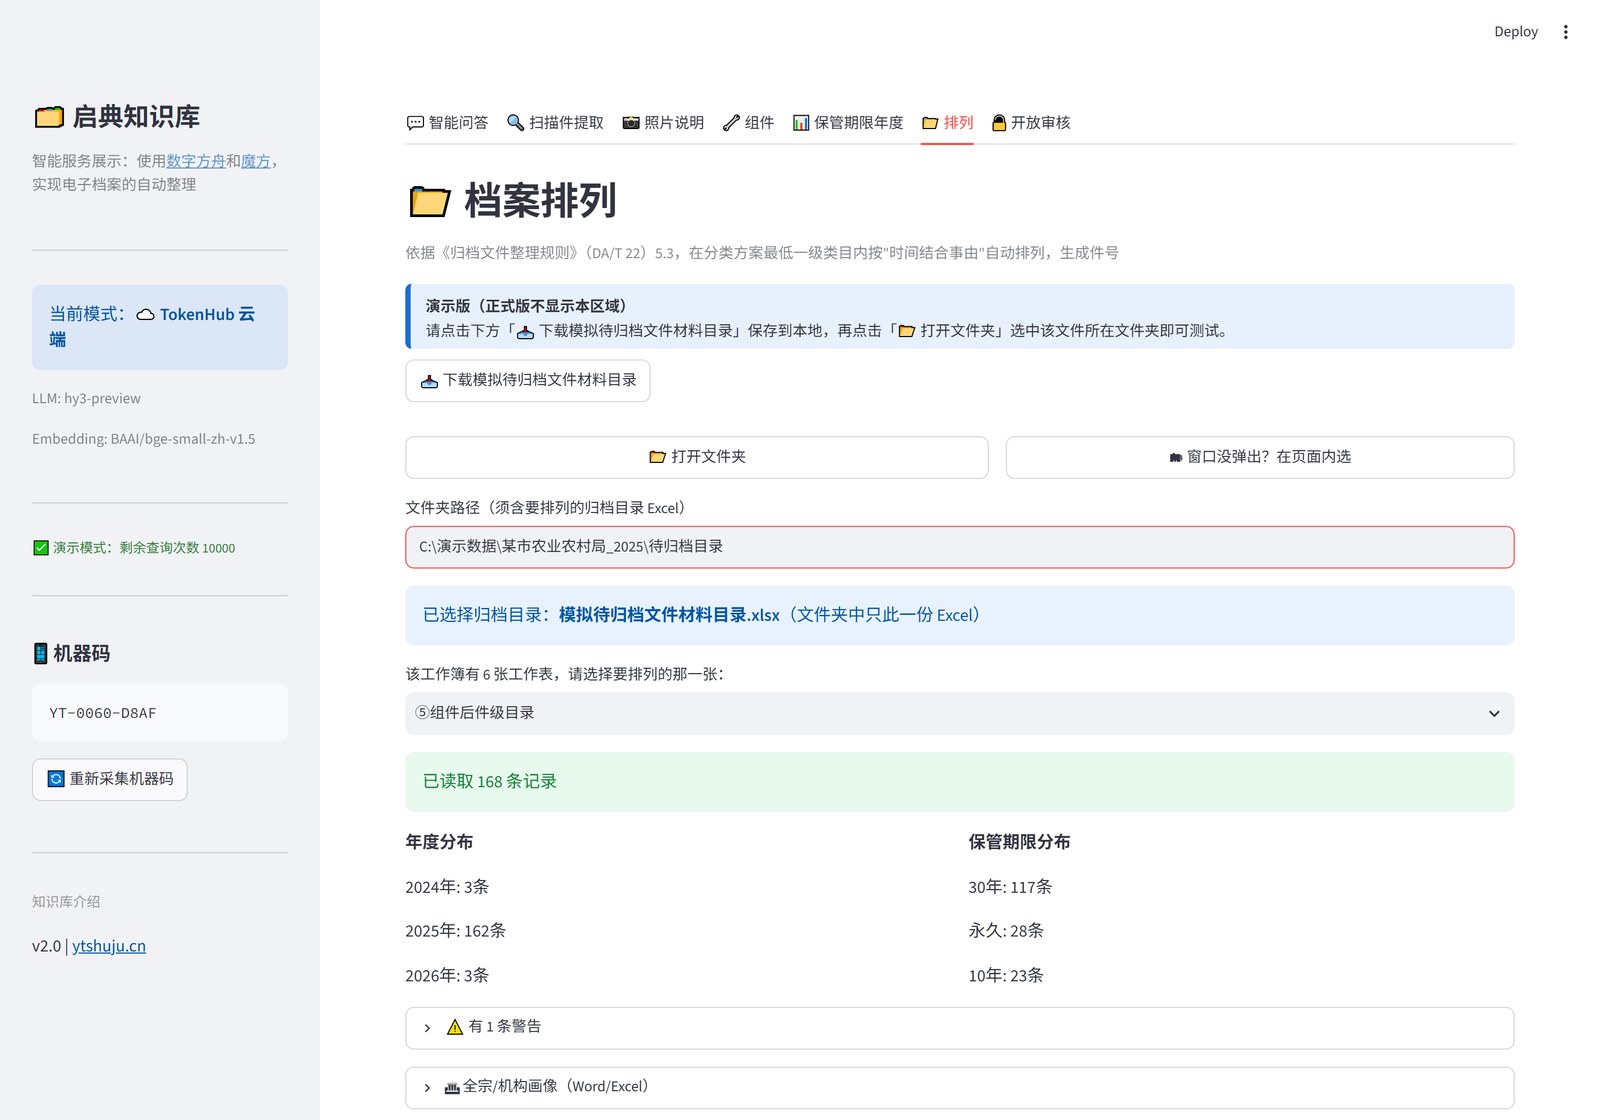Click the text 2025年: 162条
Viewport: 1600px width, 1120px height.
(456, 931)
